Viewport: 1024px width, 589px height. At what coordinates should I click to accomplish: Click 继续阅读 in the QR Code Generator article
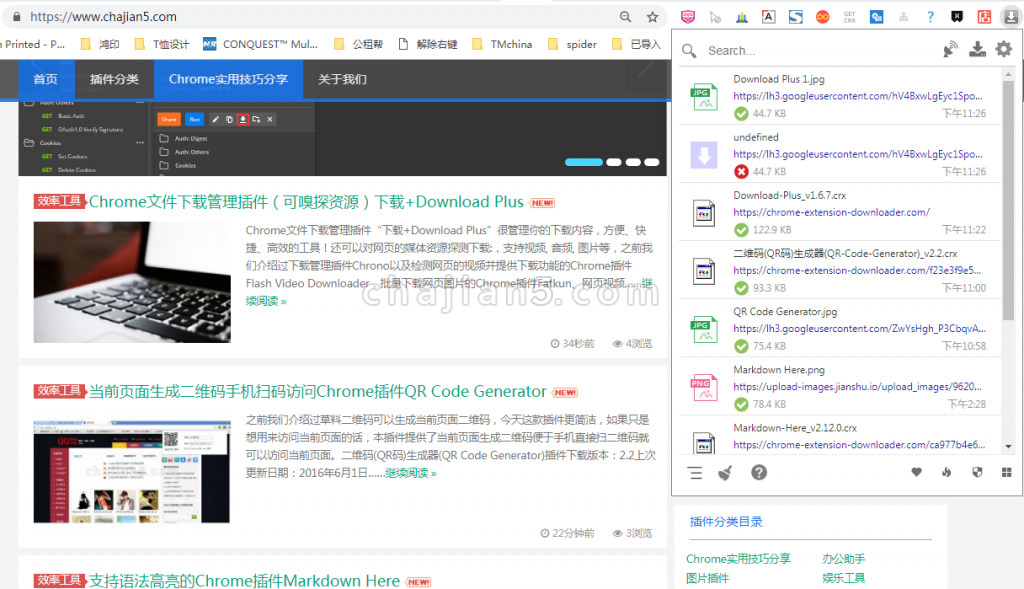pos(410,473)
